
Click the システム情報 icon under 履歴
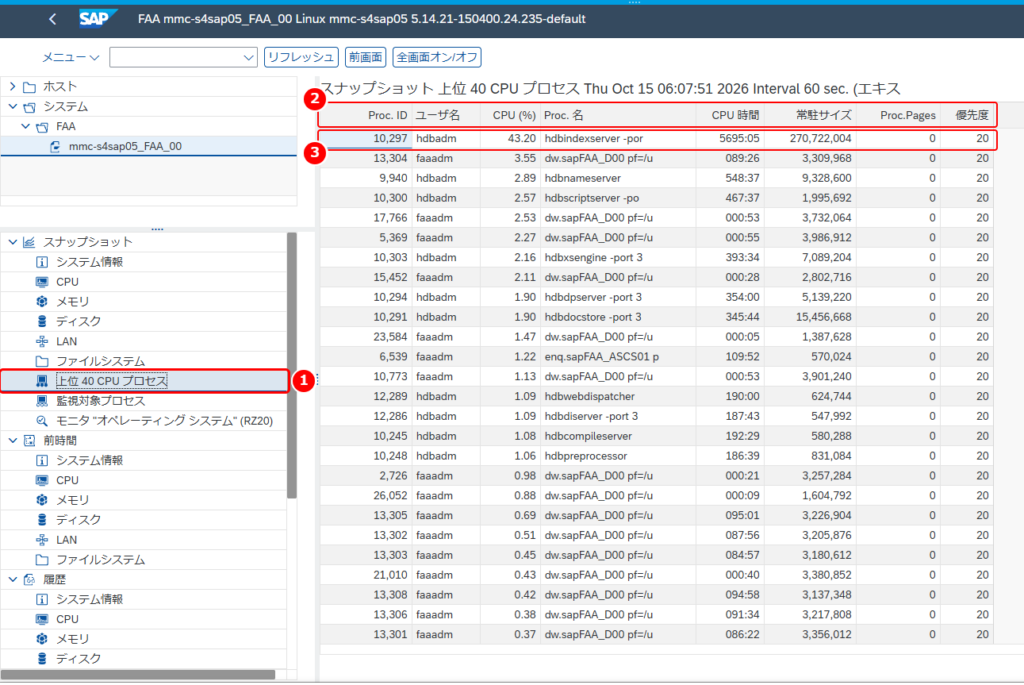coord(42,599)
